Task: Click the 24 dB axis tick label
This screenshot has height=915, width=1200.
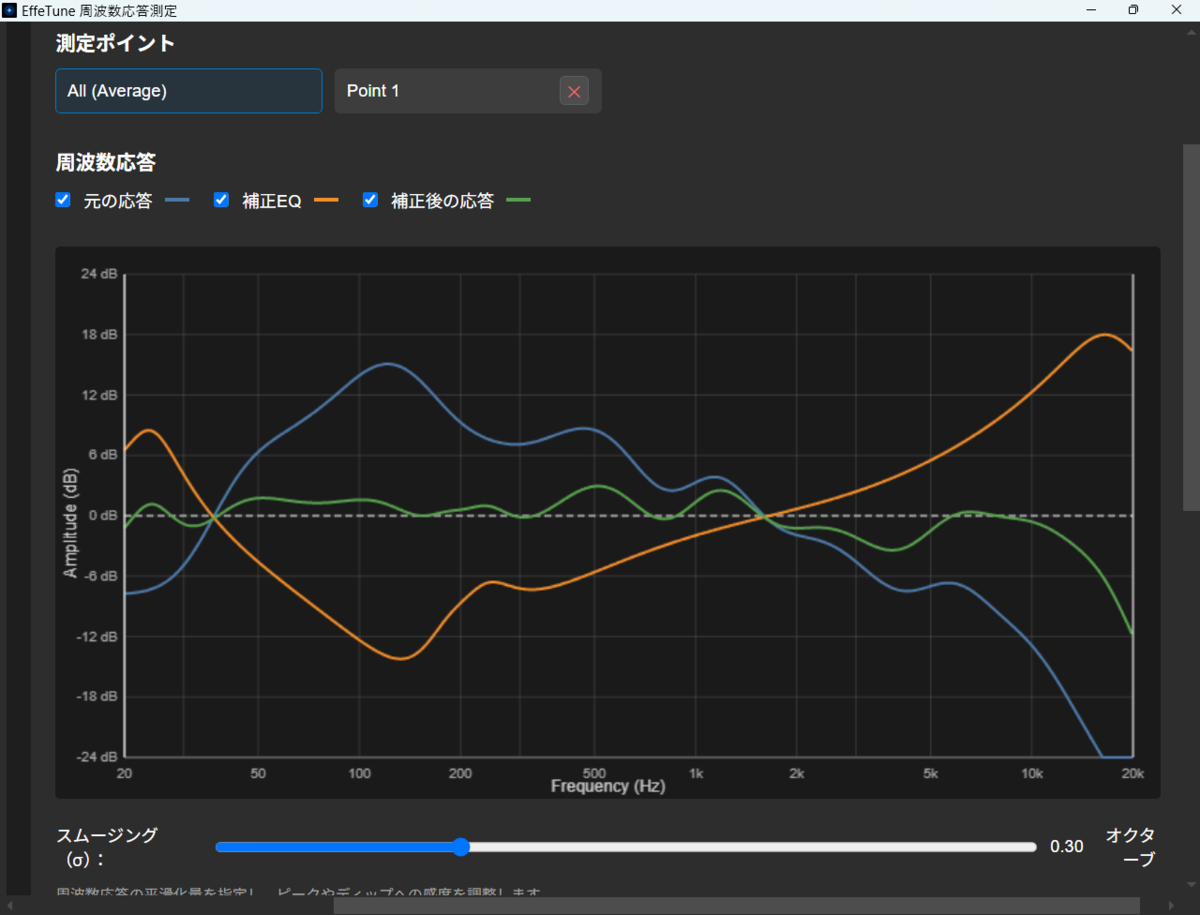Action: (x=101, y=274)
